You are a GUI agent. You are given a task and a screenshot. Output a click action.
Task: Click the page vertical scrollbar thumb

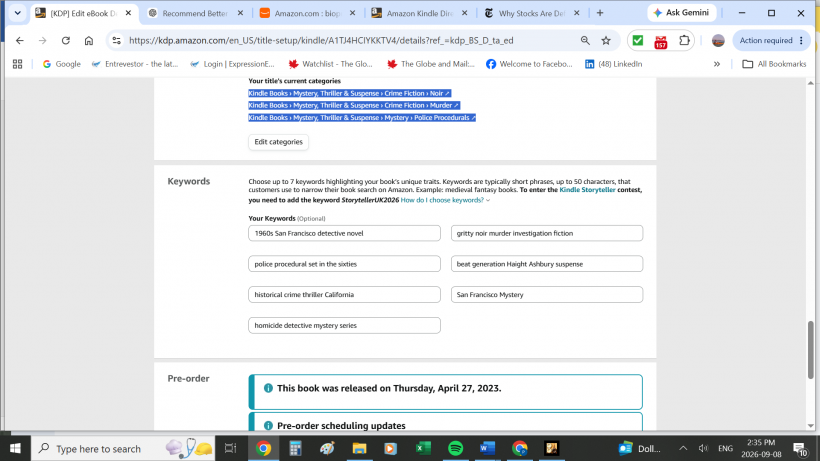click(x=811, y=350)
